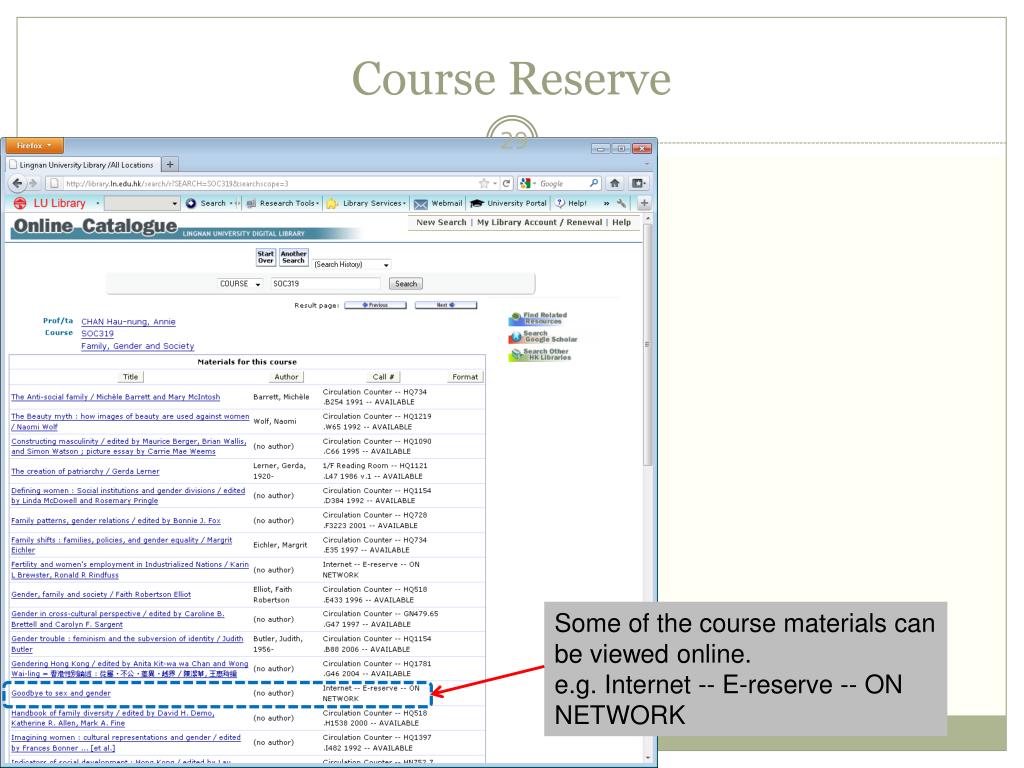Open Handbook of family diversity link

(x=112, y=718)
